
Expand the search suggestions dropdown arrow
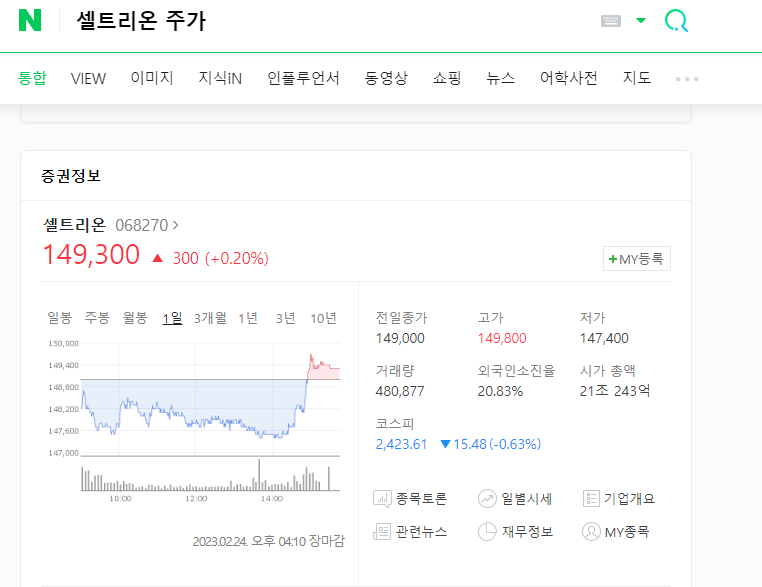click(x=641, y=20)
